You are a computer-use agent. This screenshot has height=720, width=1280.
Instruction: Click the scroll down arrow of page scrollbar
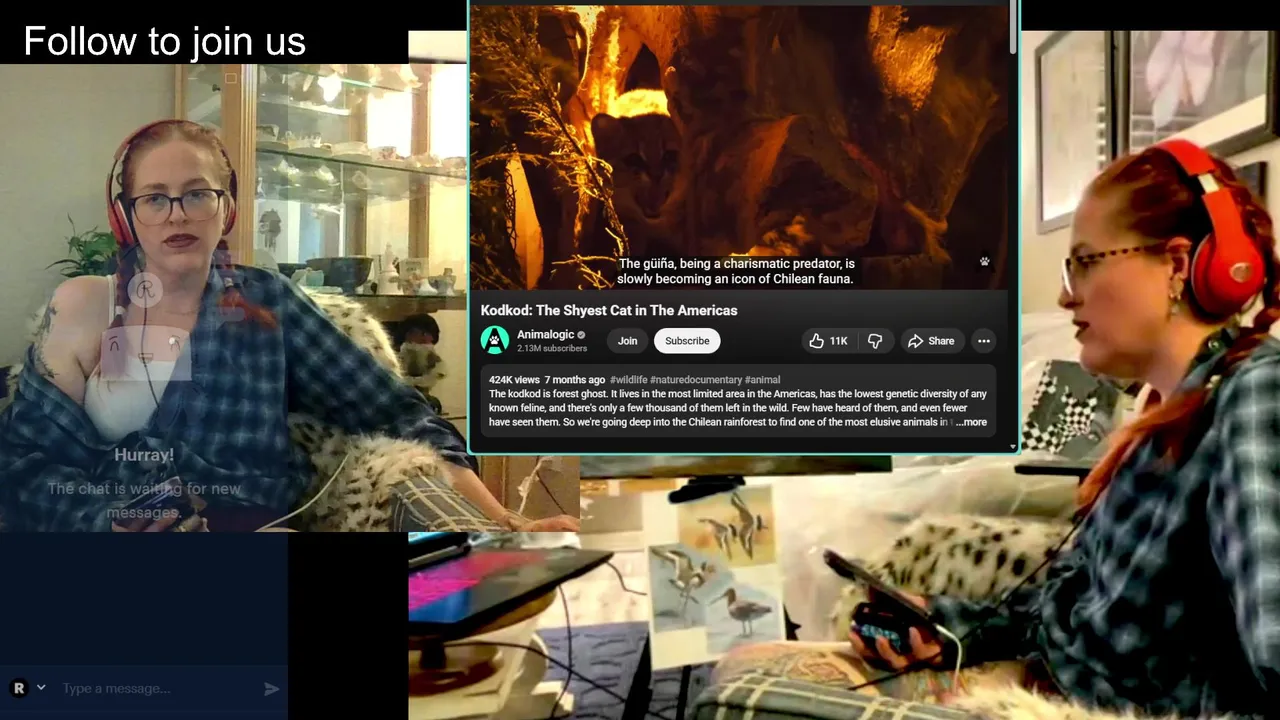[x=1014, y=447]
